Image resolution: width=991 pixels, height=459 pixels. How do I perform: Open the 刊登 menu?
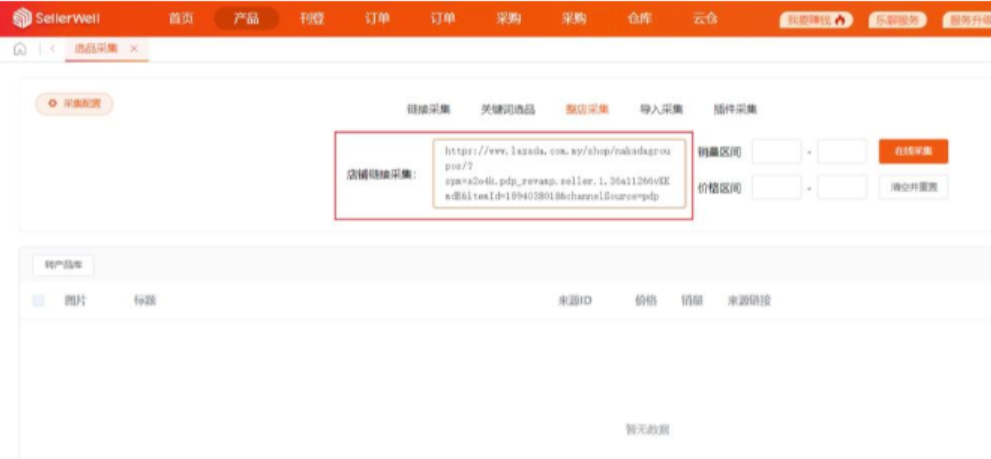[312, 18]
